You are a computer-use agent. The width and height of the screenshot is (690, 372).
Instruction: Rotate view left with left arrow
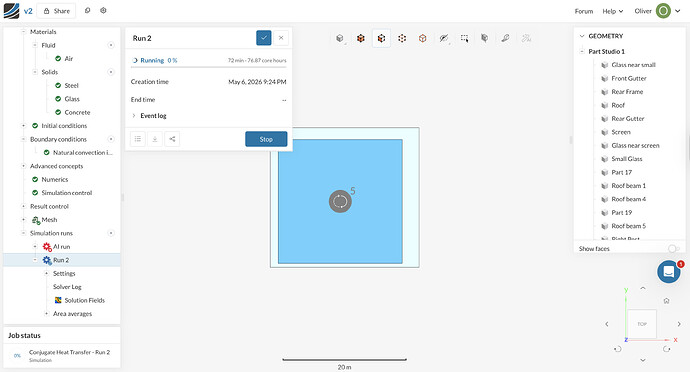[607, 324]
